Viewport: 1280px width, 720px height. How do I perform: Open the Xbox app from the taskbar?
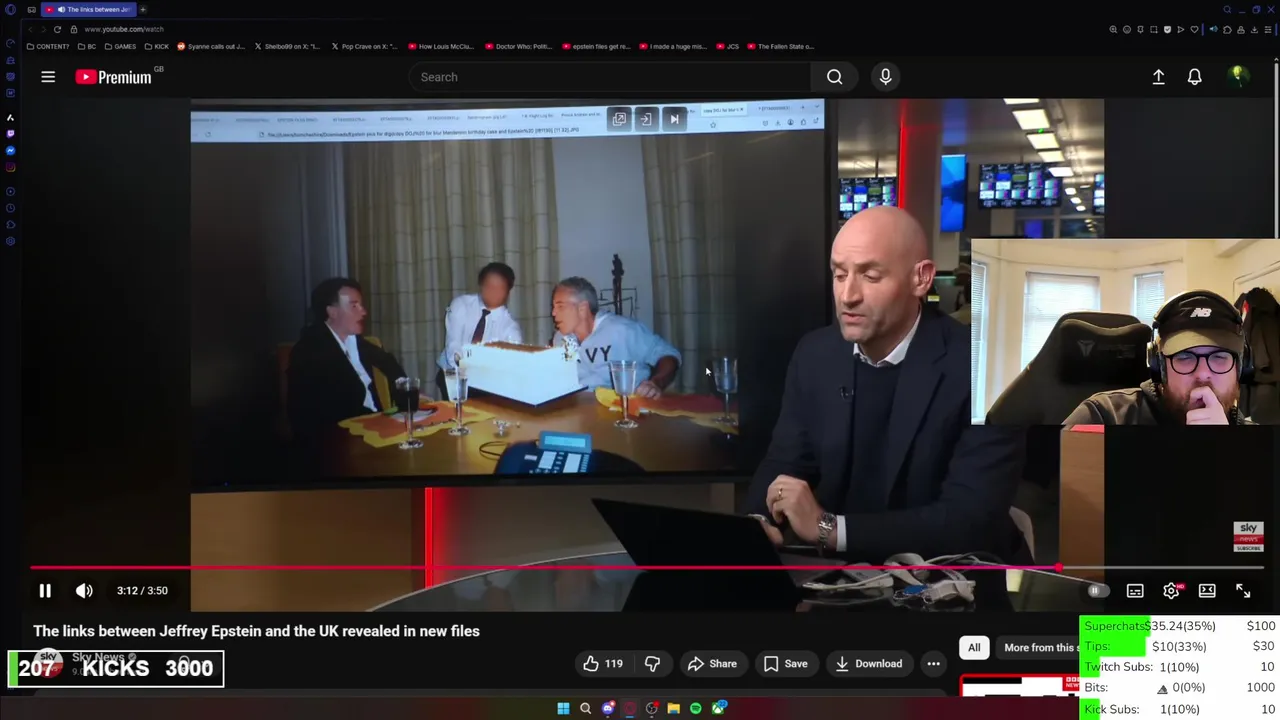[719, 708]
